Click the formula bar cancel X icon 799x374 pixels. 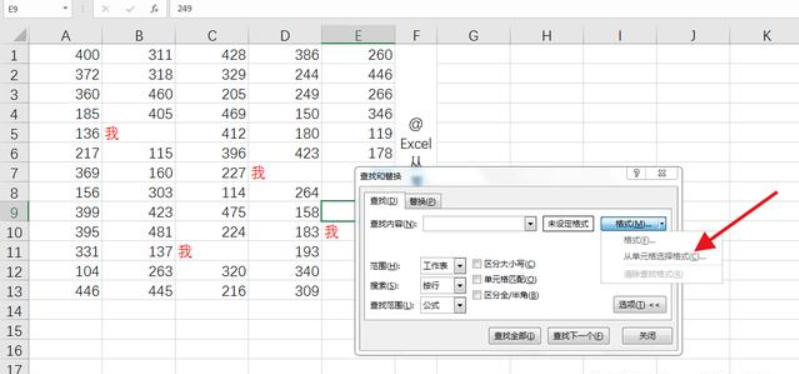pyautogui.click(x=105, y=9)
